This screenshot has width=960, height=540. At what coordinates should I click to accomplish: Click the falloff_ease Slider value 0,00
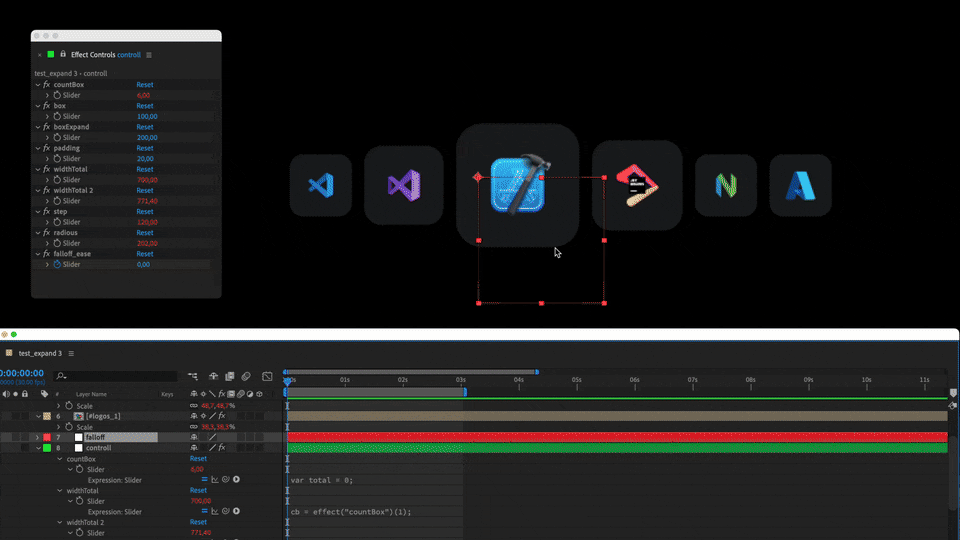(143, 264)
